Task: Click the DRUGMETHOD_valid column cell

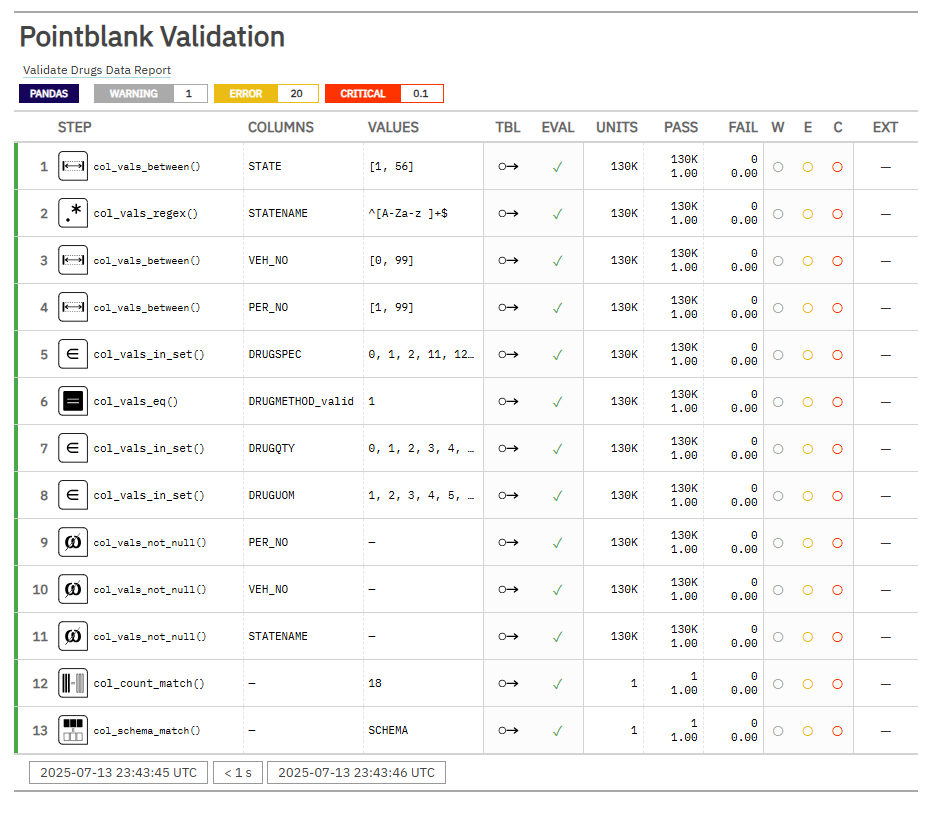Action: pos(301,401)
